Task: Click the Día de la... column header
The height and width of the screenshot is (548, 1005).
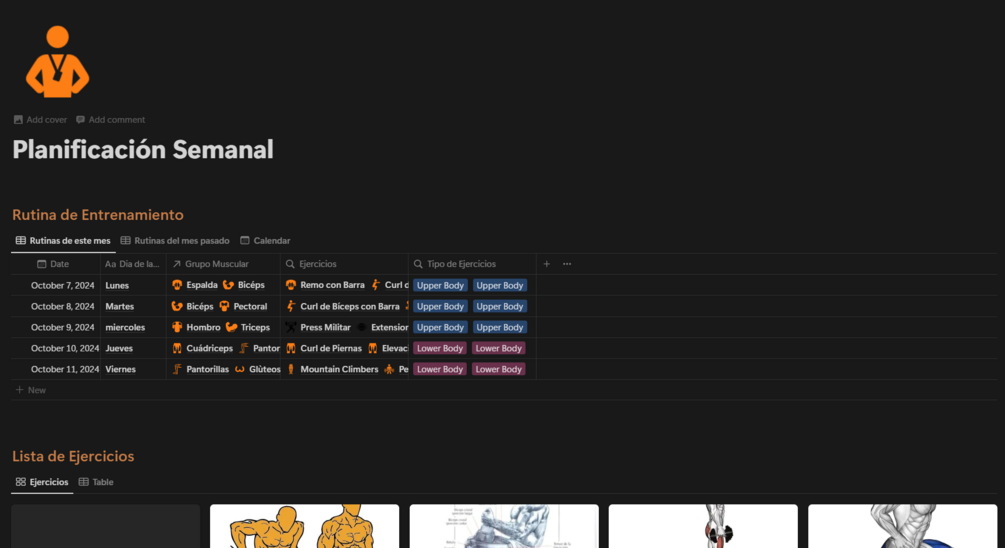Action: point(133,264)
